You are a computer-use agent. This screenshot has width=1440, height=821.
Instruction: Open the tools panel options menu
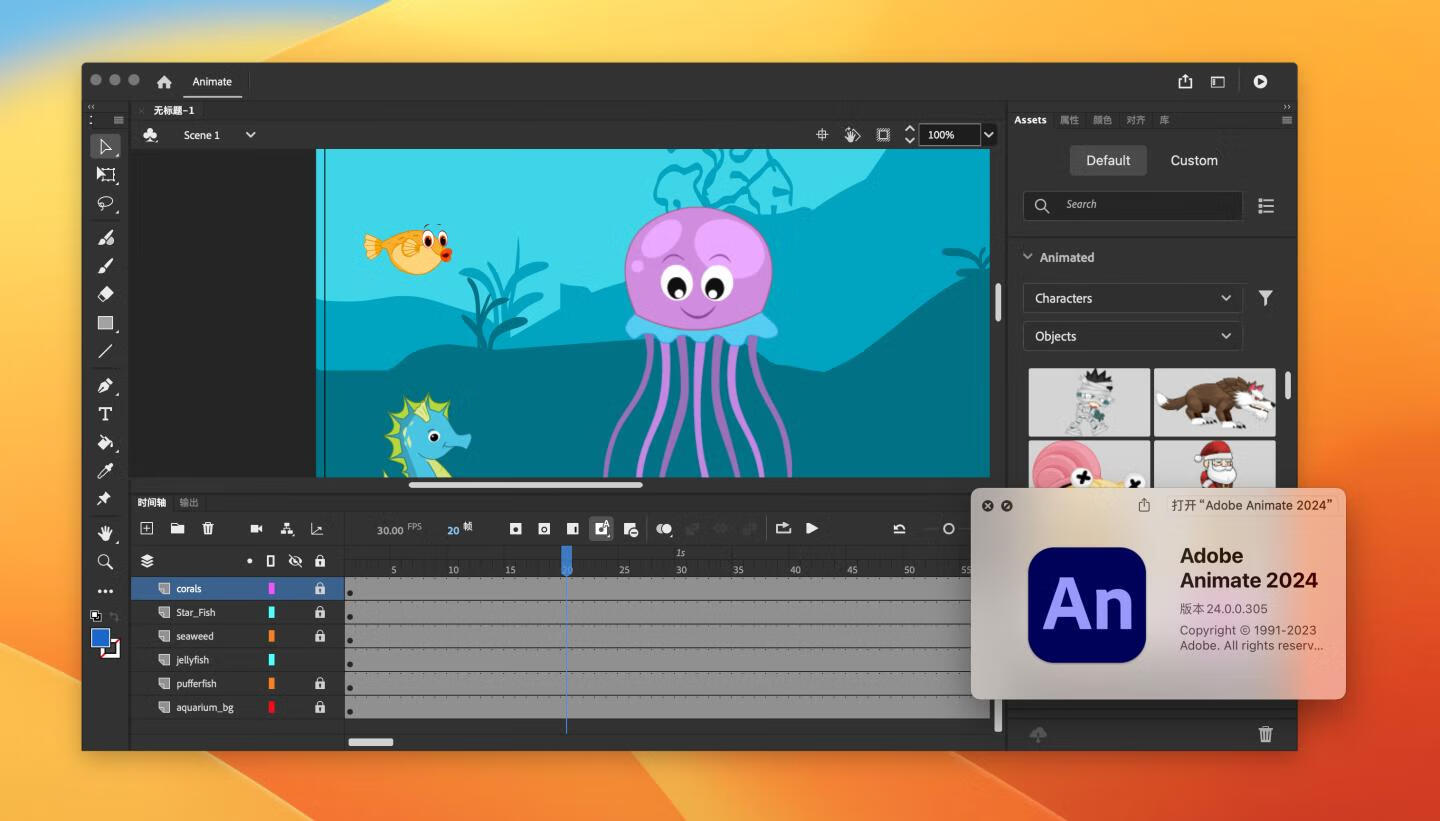point(119,120)
